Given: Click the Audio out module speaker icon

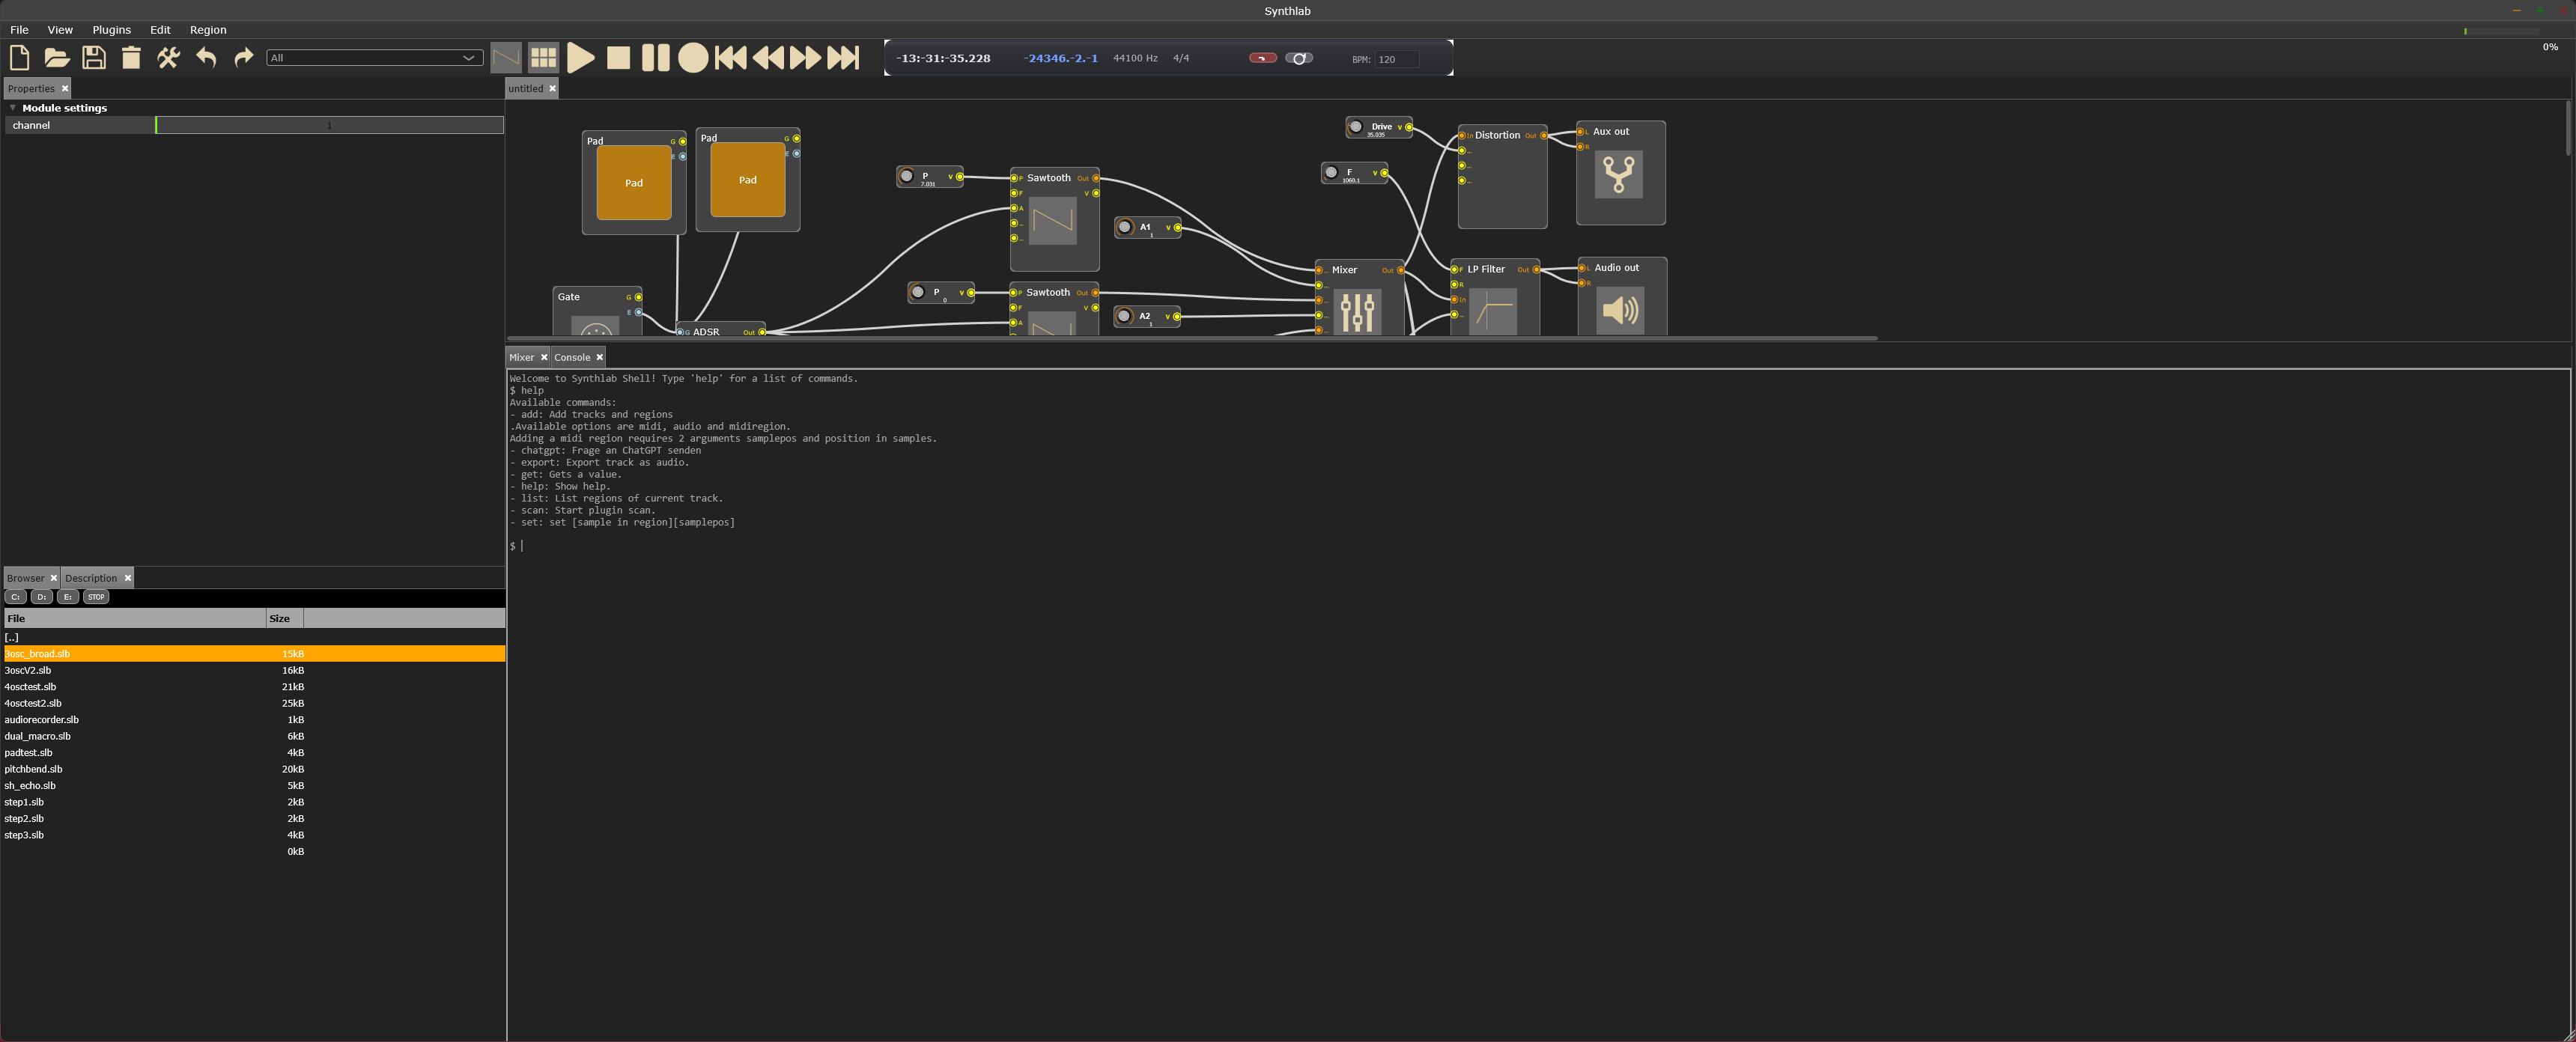Looking at the screenshot, I should point(1620,310).
